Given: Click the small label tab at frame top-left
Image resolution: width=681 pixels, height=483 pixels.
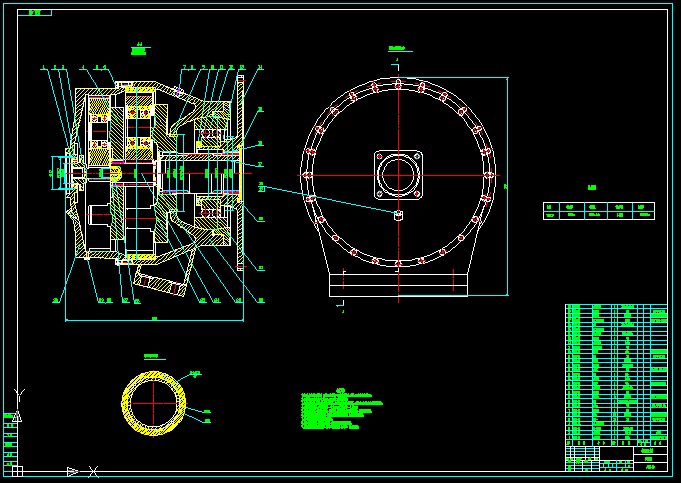Looking at the screenshot, I should [x=34, y=13].
